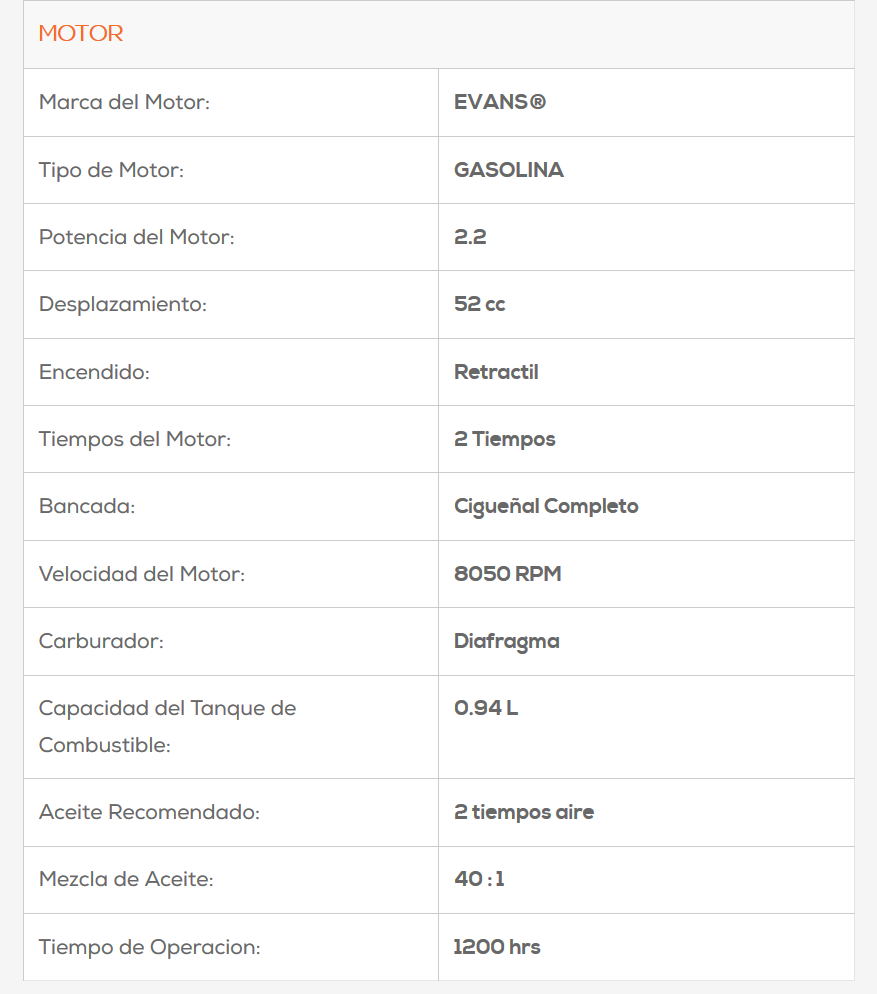Viewport: 877px width, 994px height.
Task: Click the MOTOR section header
Action: [81, 34]
